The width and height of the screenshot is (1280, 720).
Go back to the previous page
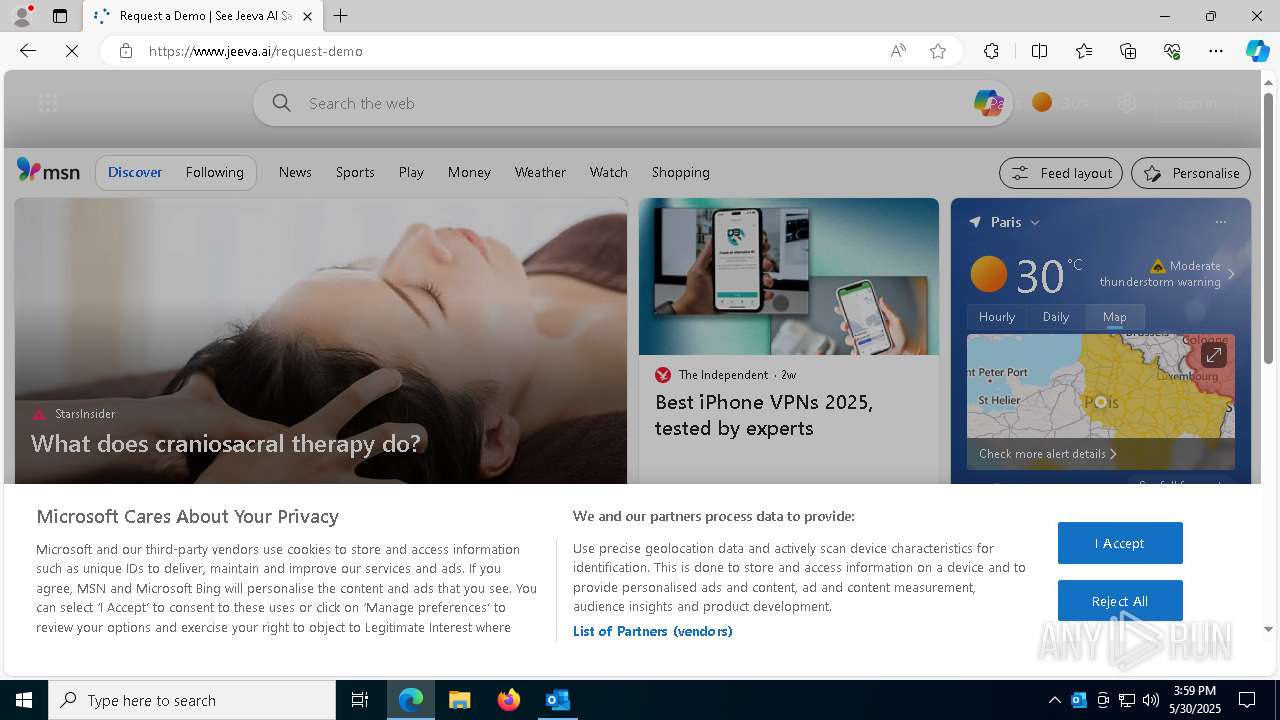click(x=28, y=51)
